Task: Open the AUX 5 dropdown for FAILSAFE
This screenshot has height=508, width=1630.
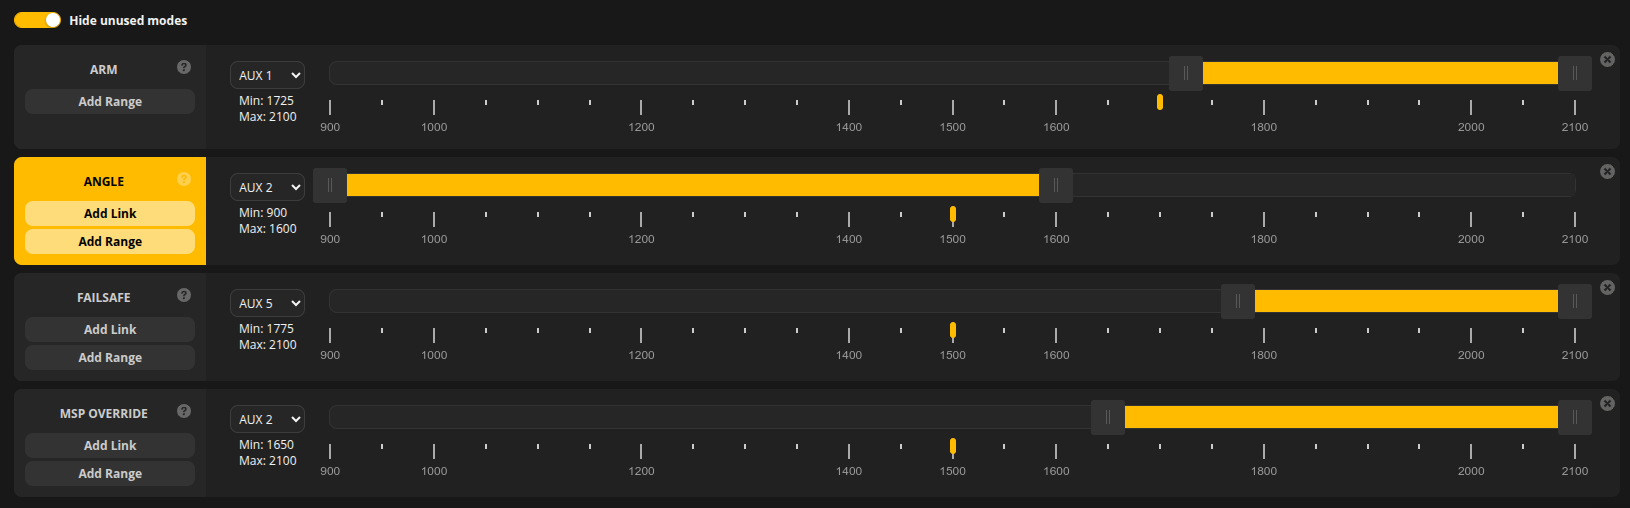Action: [x=267, y=303]
